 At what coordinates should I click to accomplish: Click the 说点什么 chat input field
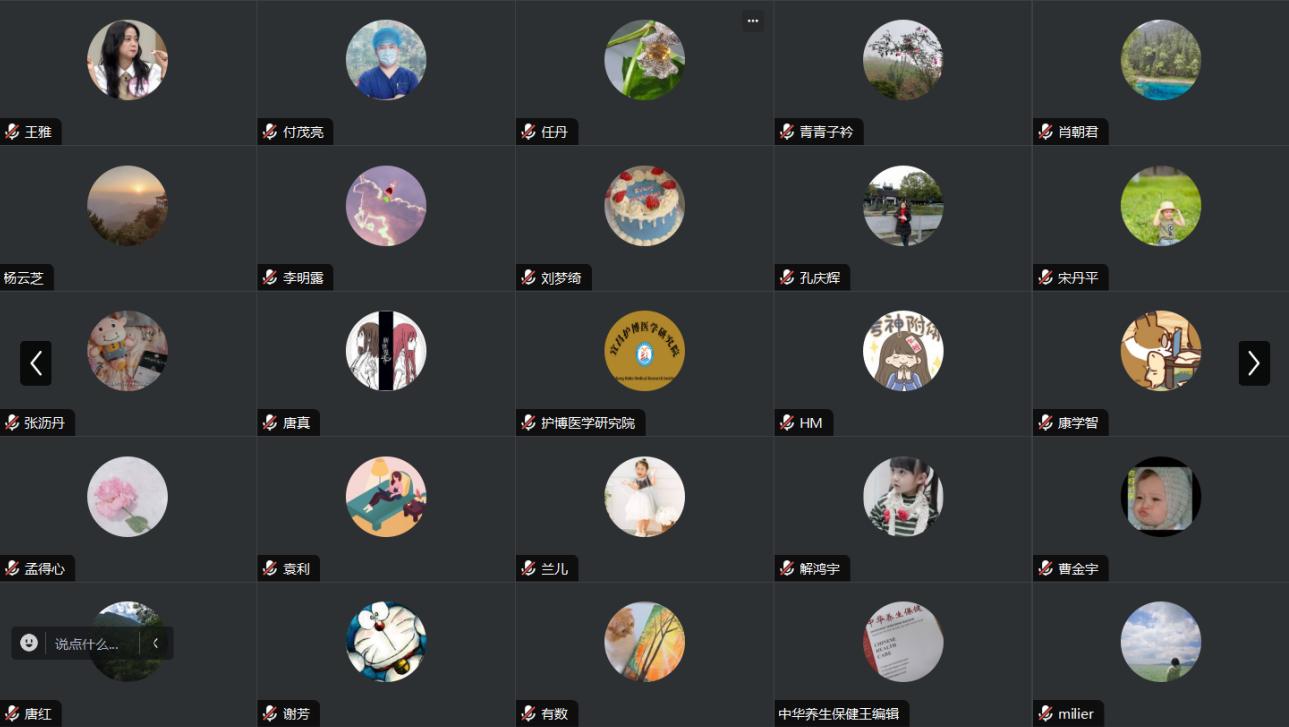pyautogui.click(x=88, y=644)
